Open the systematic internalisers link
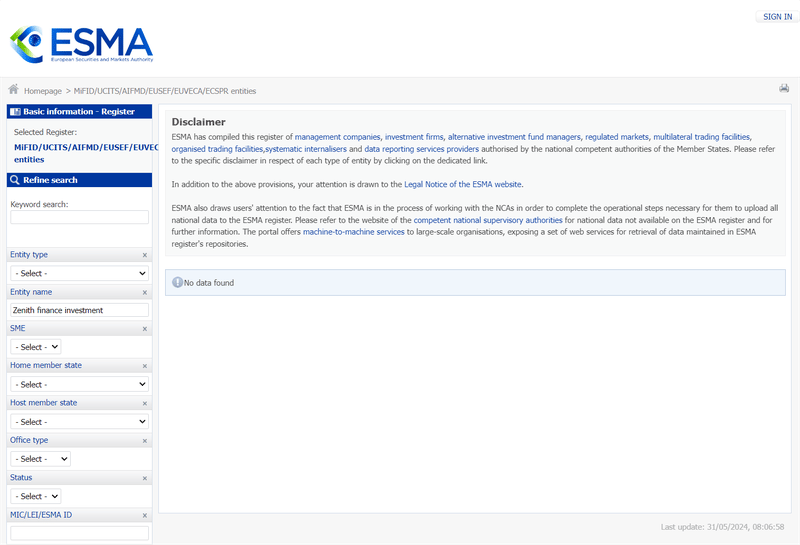The height and width of the screenshot is (545, 800). (306, 149)
